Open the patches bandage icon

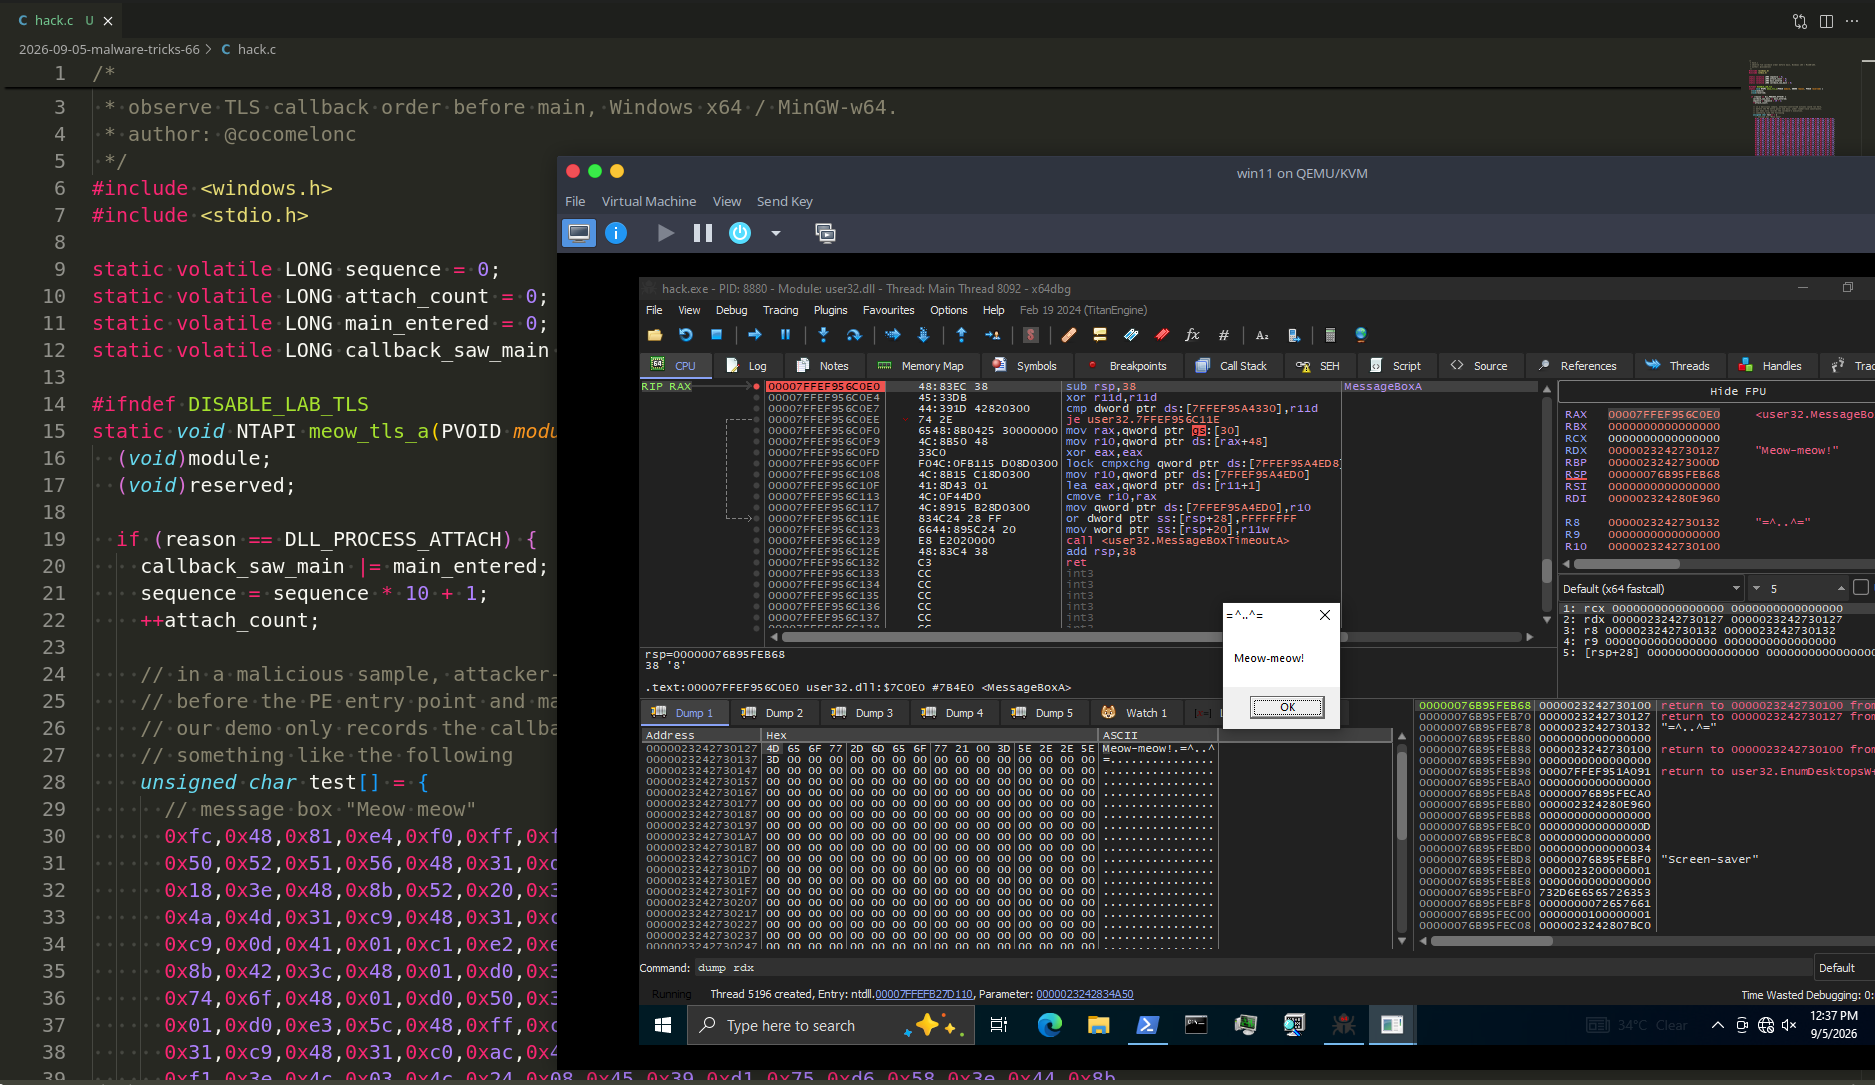click(x=1069, y=335)
